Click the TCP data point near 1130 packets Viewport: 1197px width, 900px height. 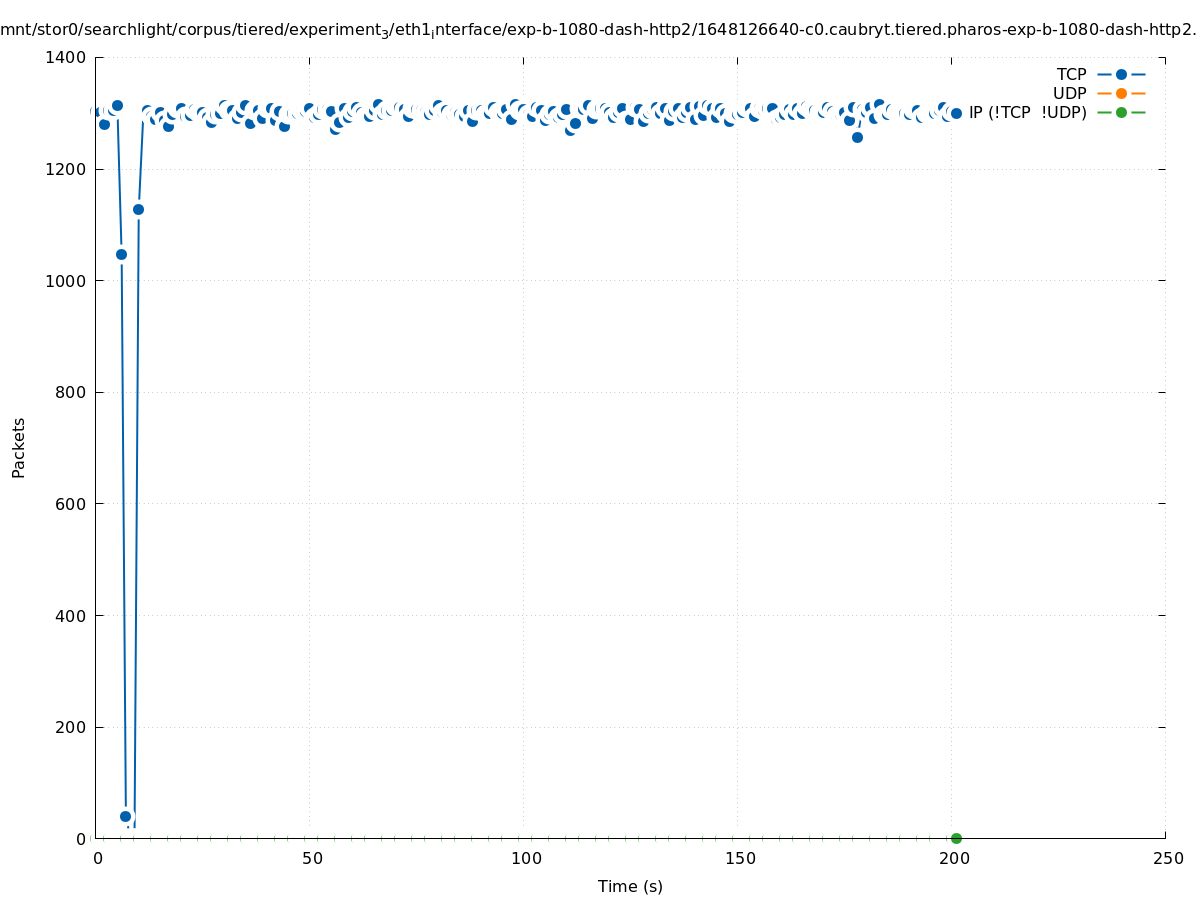(x=138, y=209)
